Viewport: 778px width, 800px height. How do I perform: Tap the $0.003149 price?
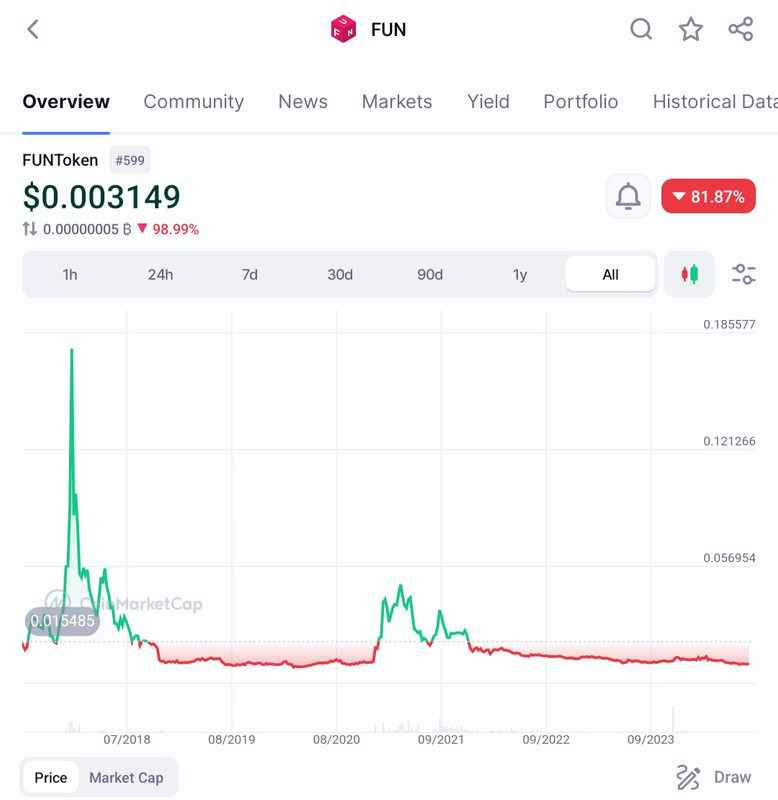click(x=102, y=196)
